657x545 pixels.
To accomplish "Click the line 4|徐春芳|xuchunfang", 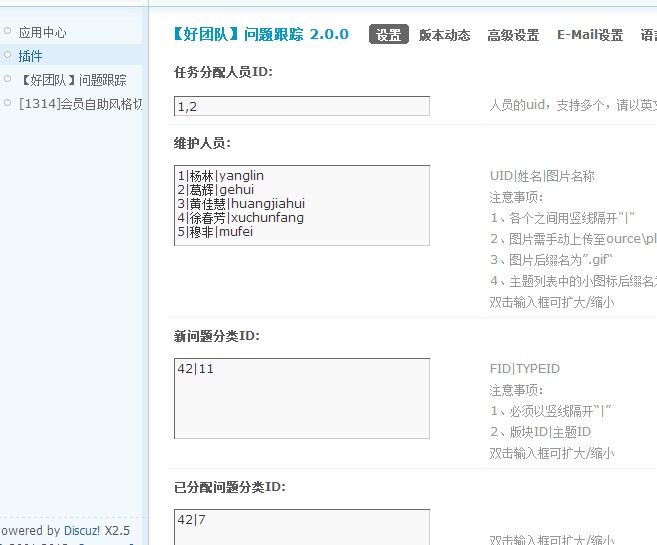I will pos(241,218).
